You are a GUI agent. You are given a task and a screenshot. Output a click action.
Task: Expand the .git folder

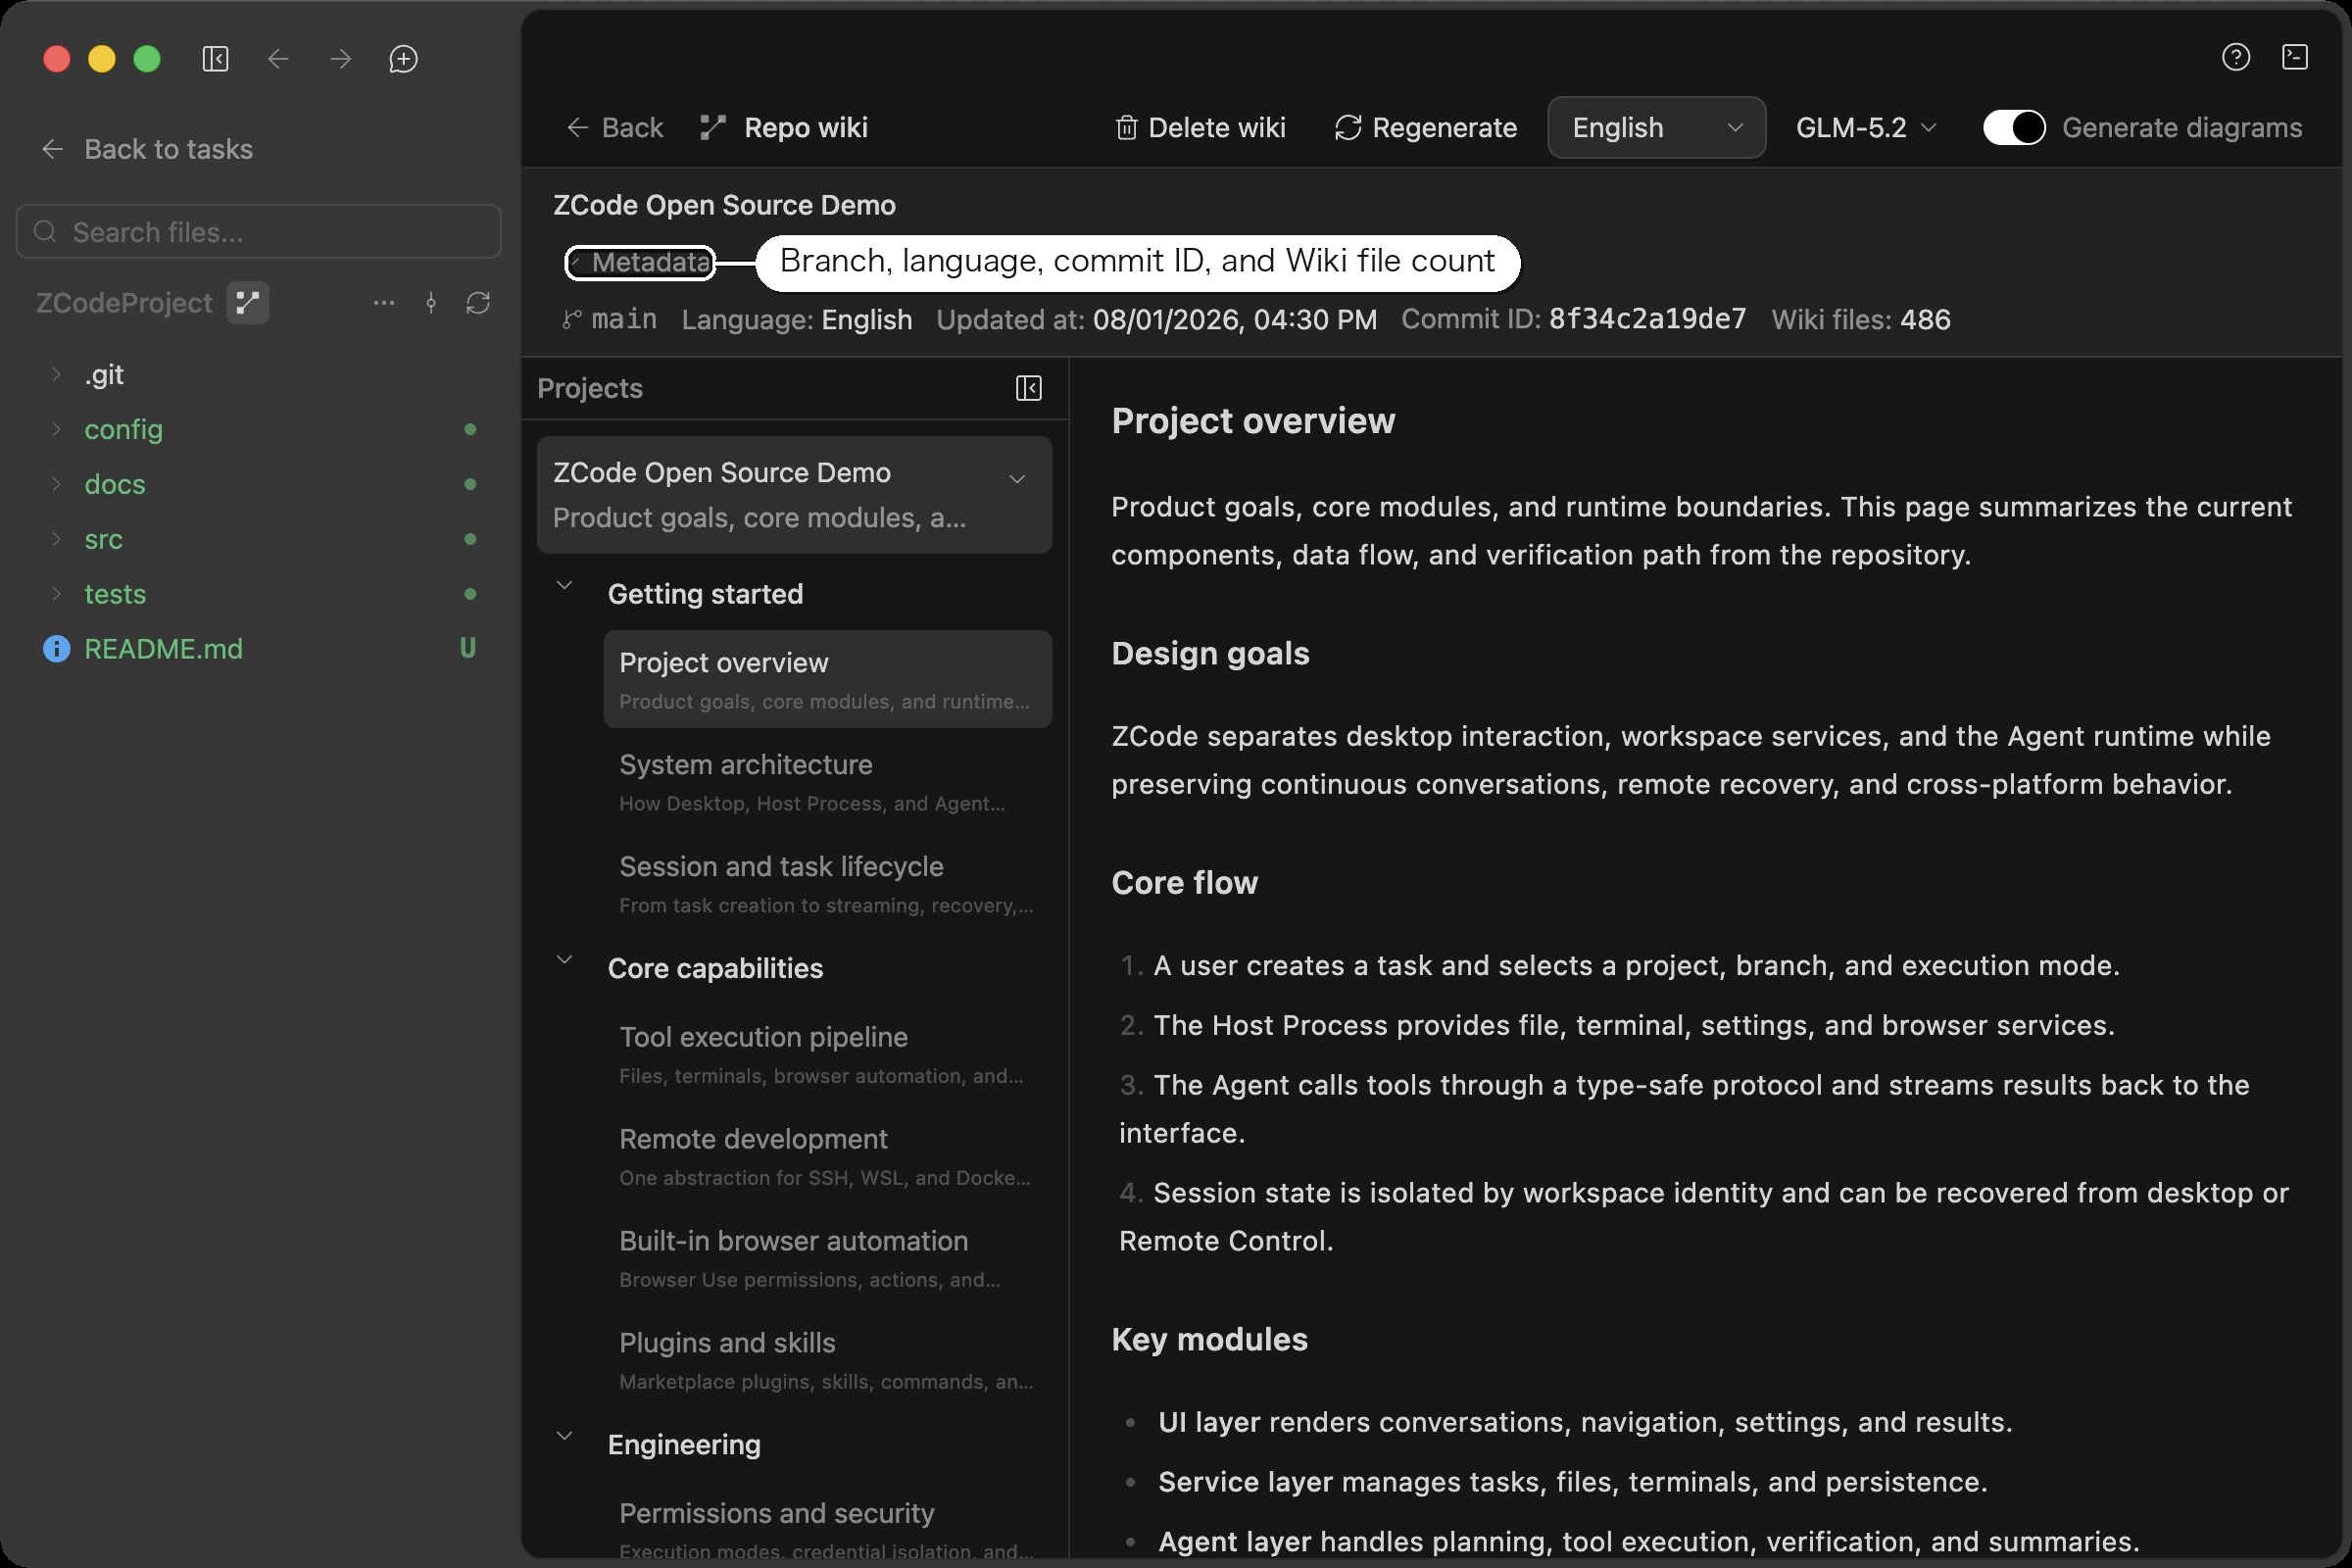(x=57, y=375)
